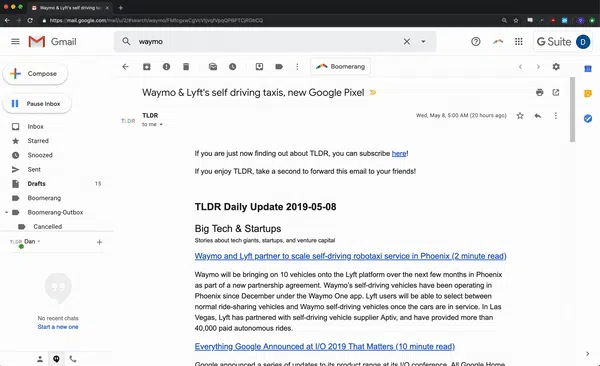Click 'Start a new one' link
The image size is (600, 366).
click(x=58, y=327)
